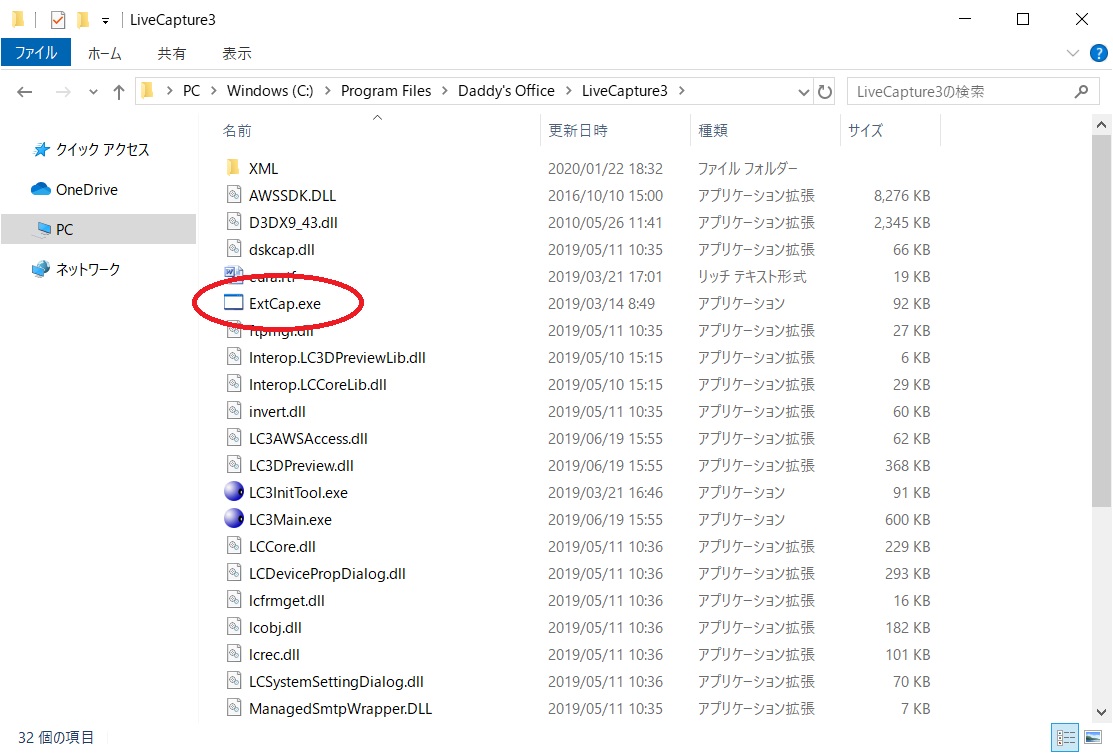Select the lcobj.dll file icon

click(x=234, y=626)
